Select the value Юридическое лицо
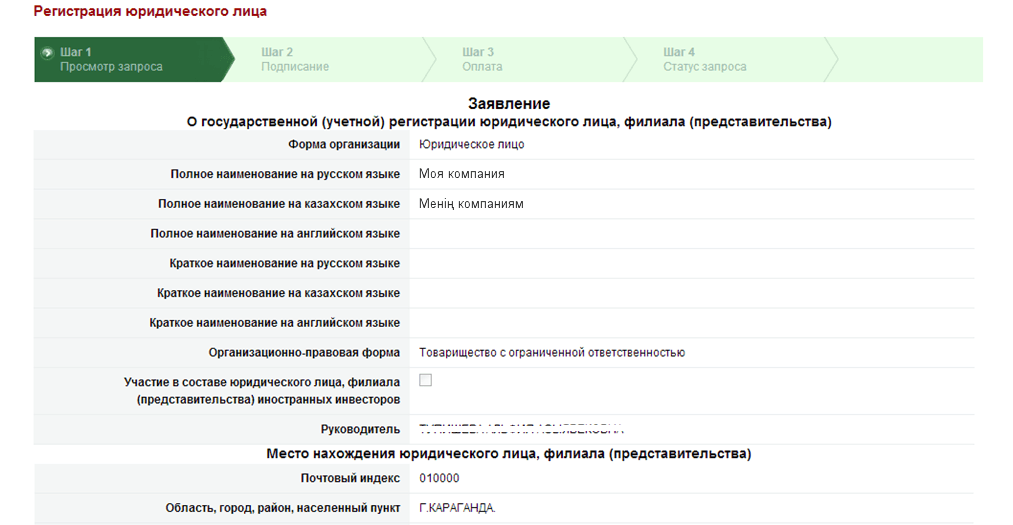This screenshot has height=525, width=1013. [472, 145]
